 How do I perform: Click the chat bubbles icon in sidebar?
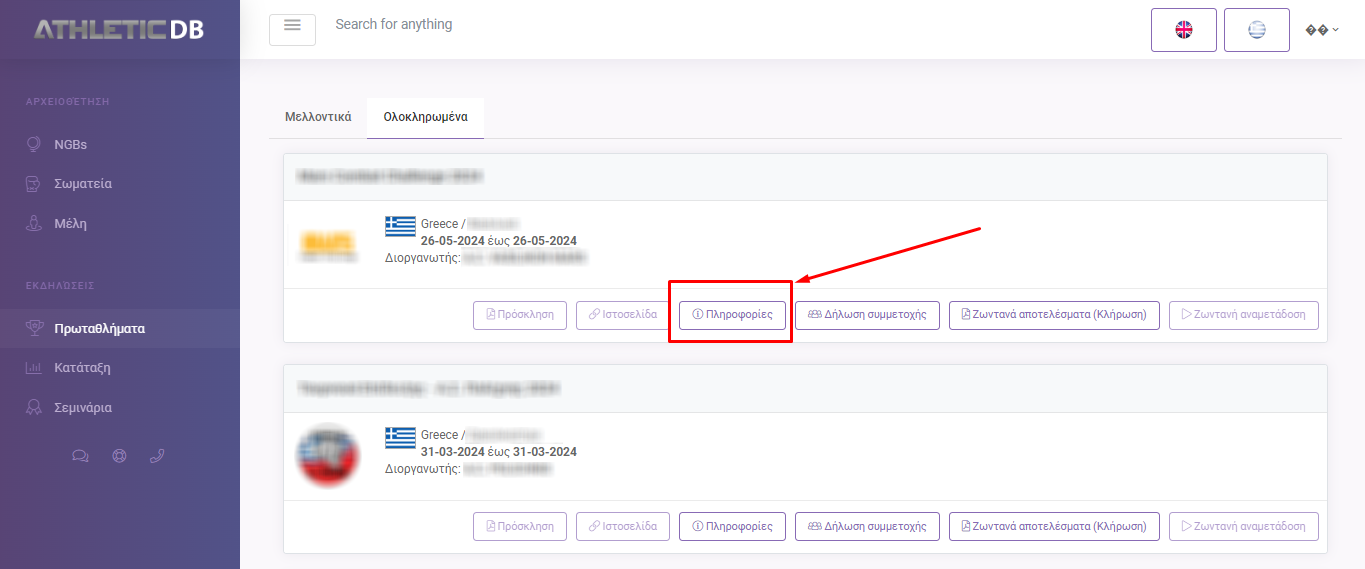pyautogui.click(x=81, y=456)
